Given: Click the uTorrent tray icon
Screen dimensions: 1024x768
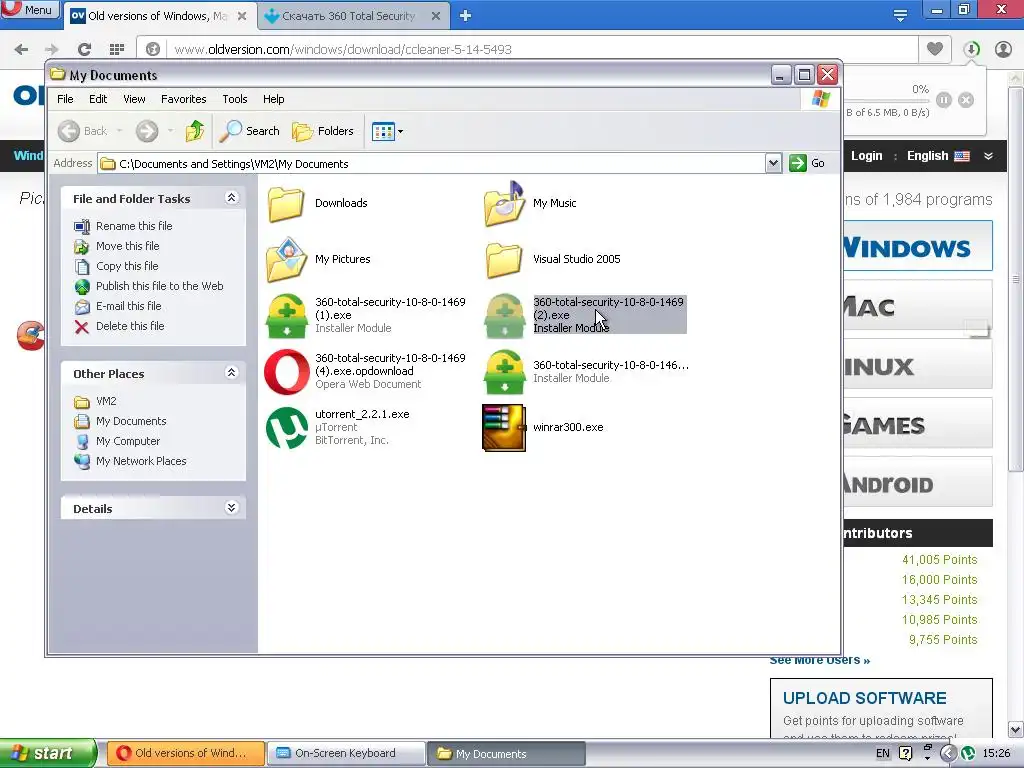Looking at the screenshot, I should pos(968,753).
